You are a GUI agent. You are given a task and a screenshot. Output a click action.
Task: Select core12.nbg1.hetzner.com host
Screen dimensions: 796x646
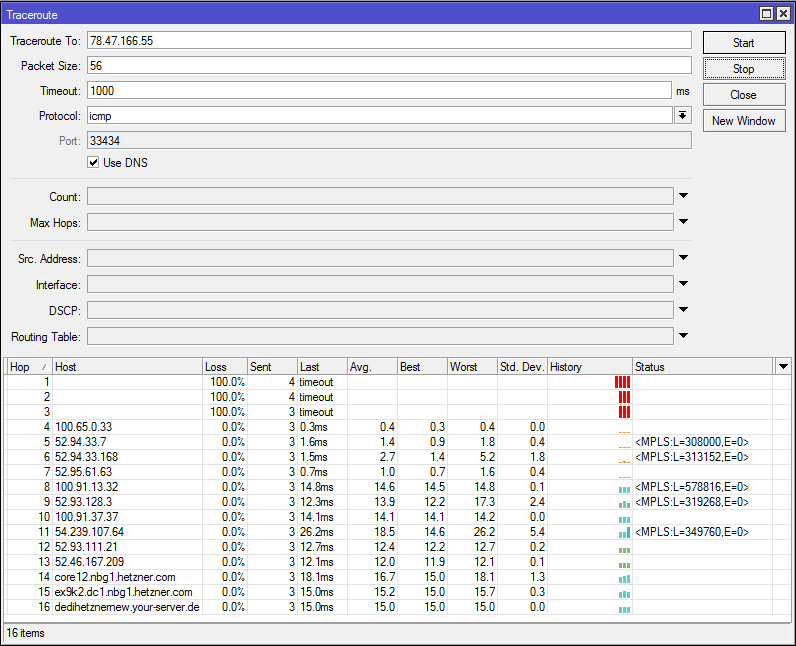[115, 576]
